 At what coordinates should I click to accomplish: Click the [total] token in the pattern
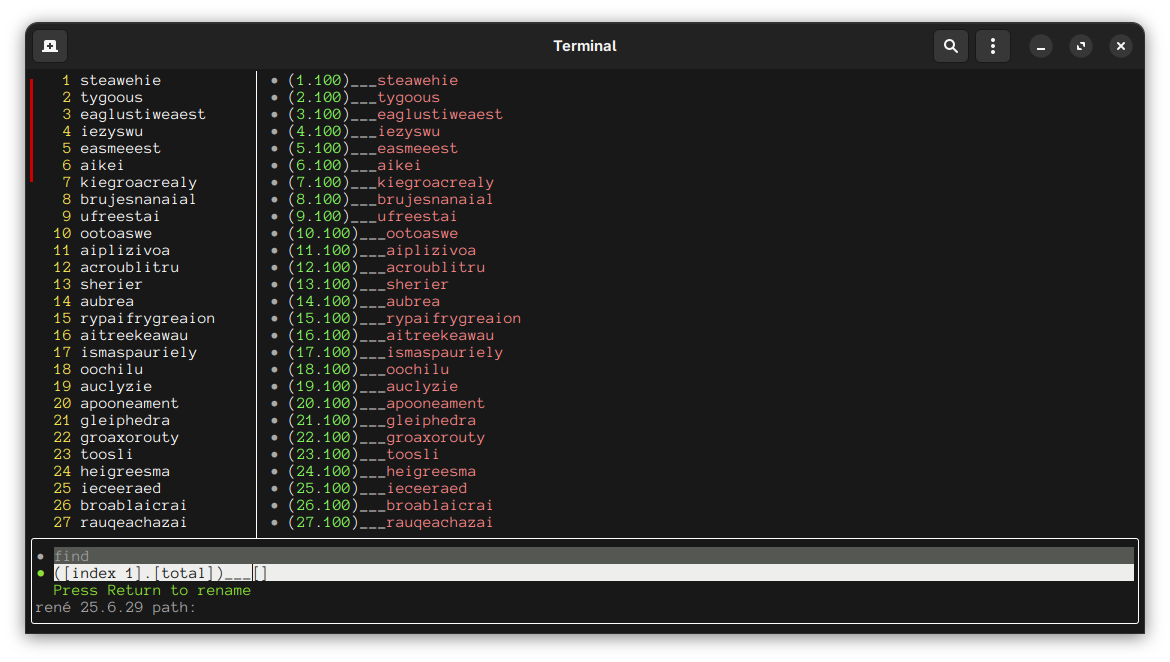tap(184, 573)
